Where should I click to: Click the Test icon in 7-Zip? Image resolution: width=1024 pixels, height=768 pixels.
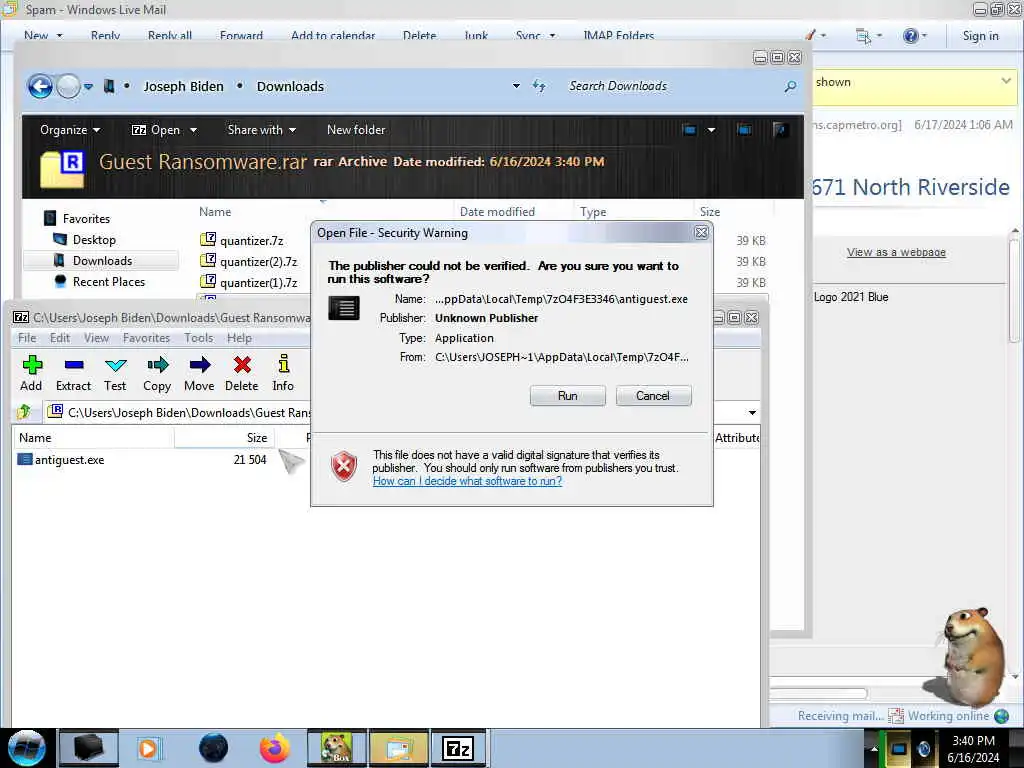(x=116, y=364)
